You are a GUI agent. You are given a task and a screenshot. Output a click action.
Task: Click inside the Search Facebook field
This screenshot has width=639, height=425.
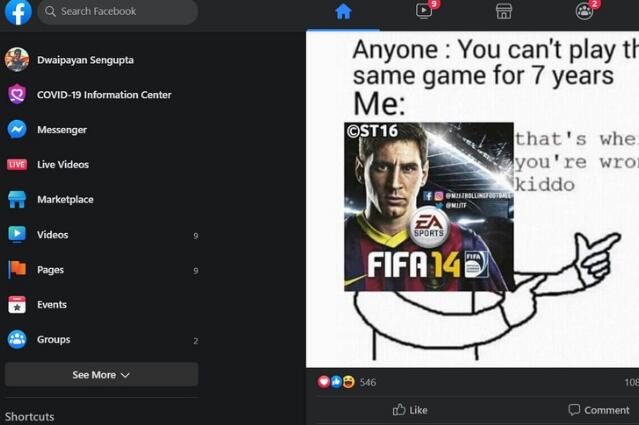click(118, 11)
